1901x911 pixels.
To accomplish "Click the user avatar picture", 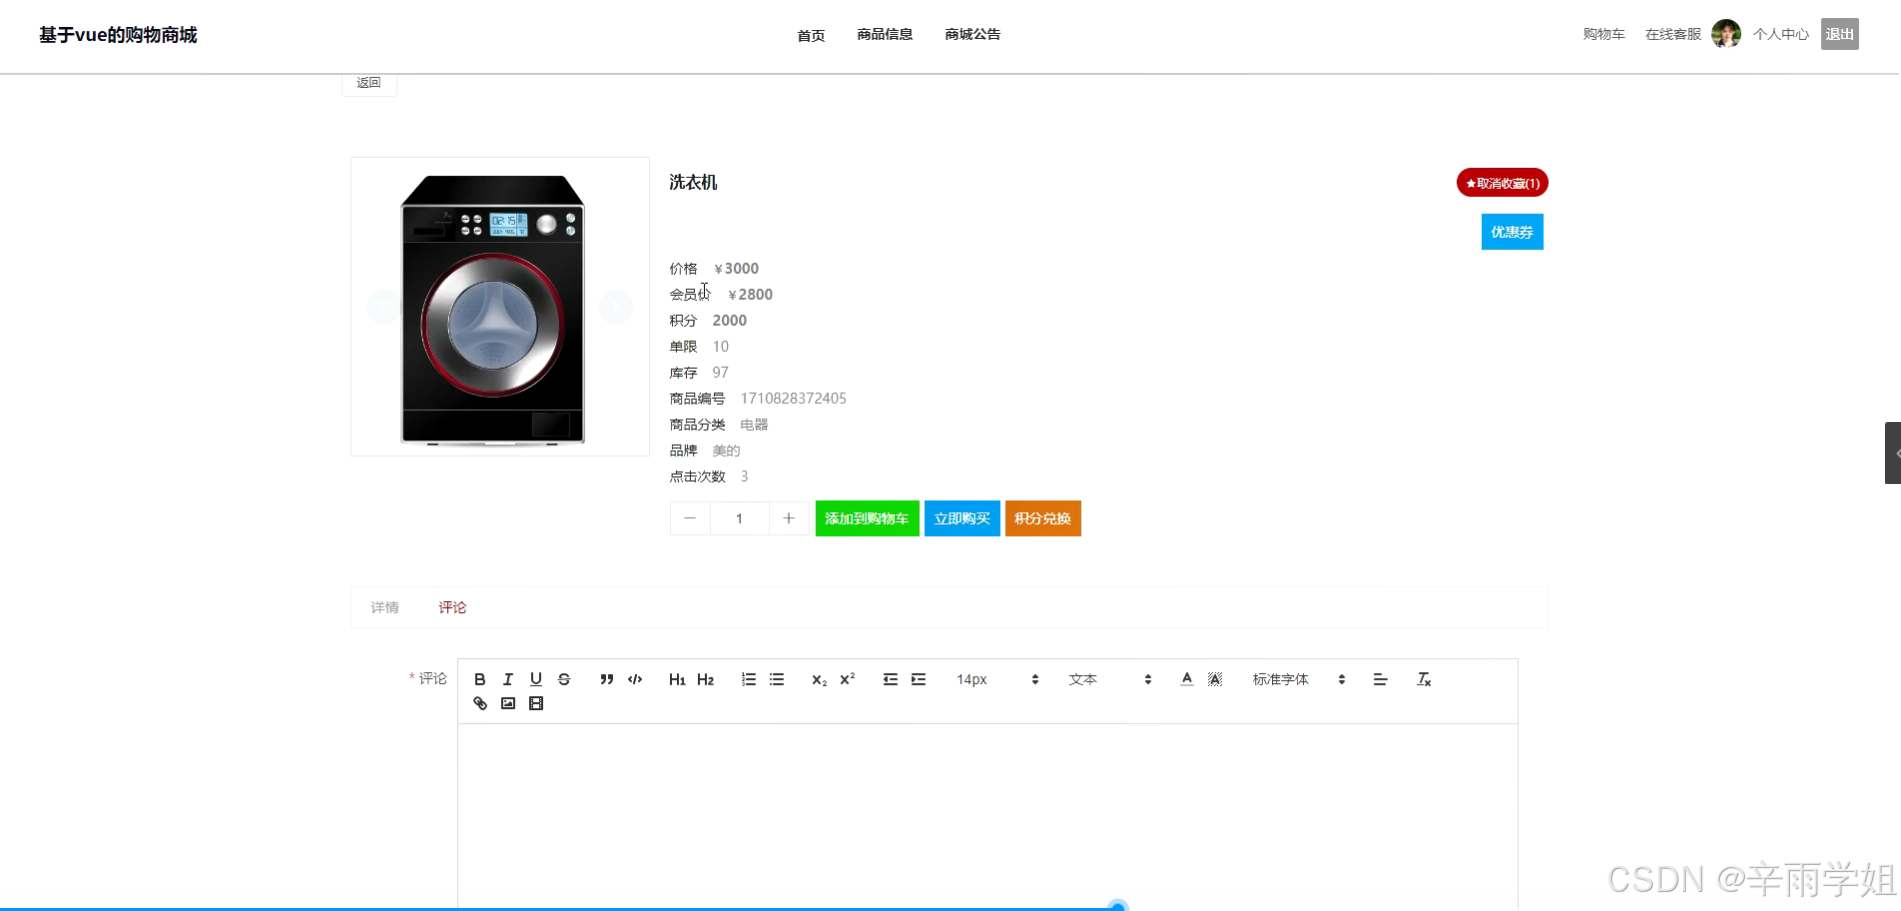I will pos(1726,34).
